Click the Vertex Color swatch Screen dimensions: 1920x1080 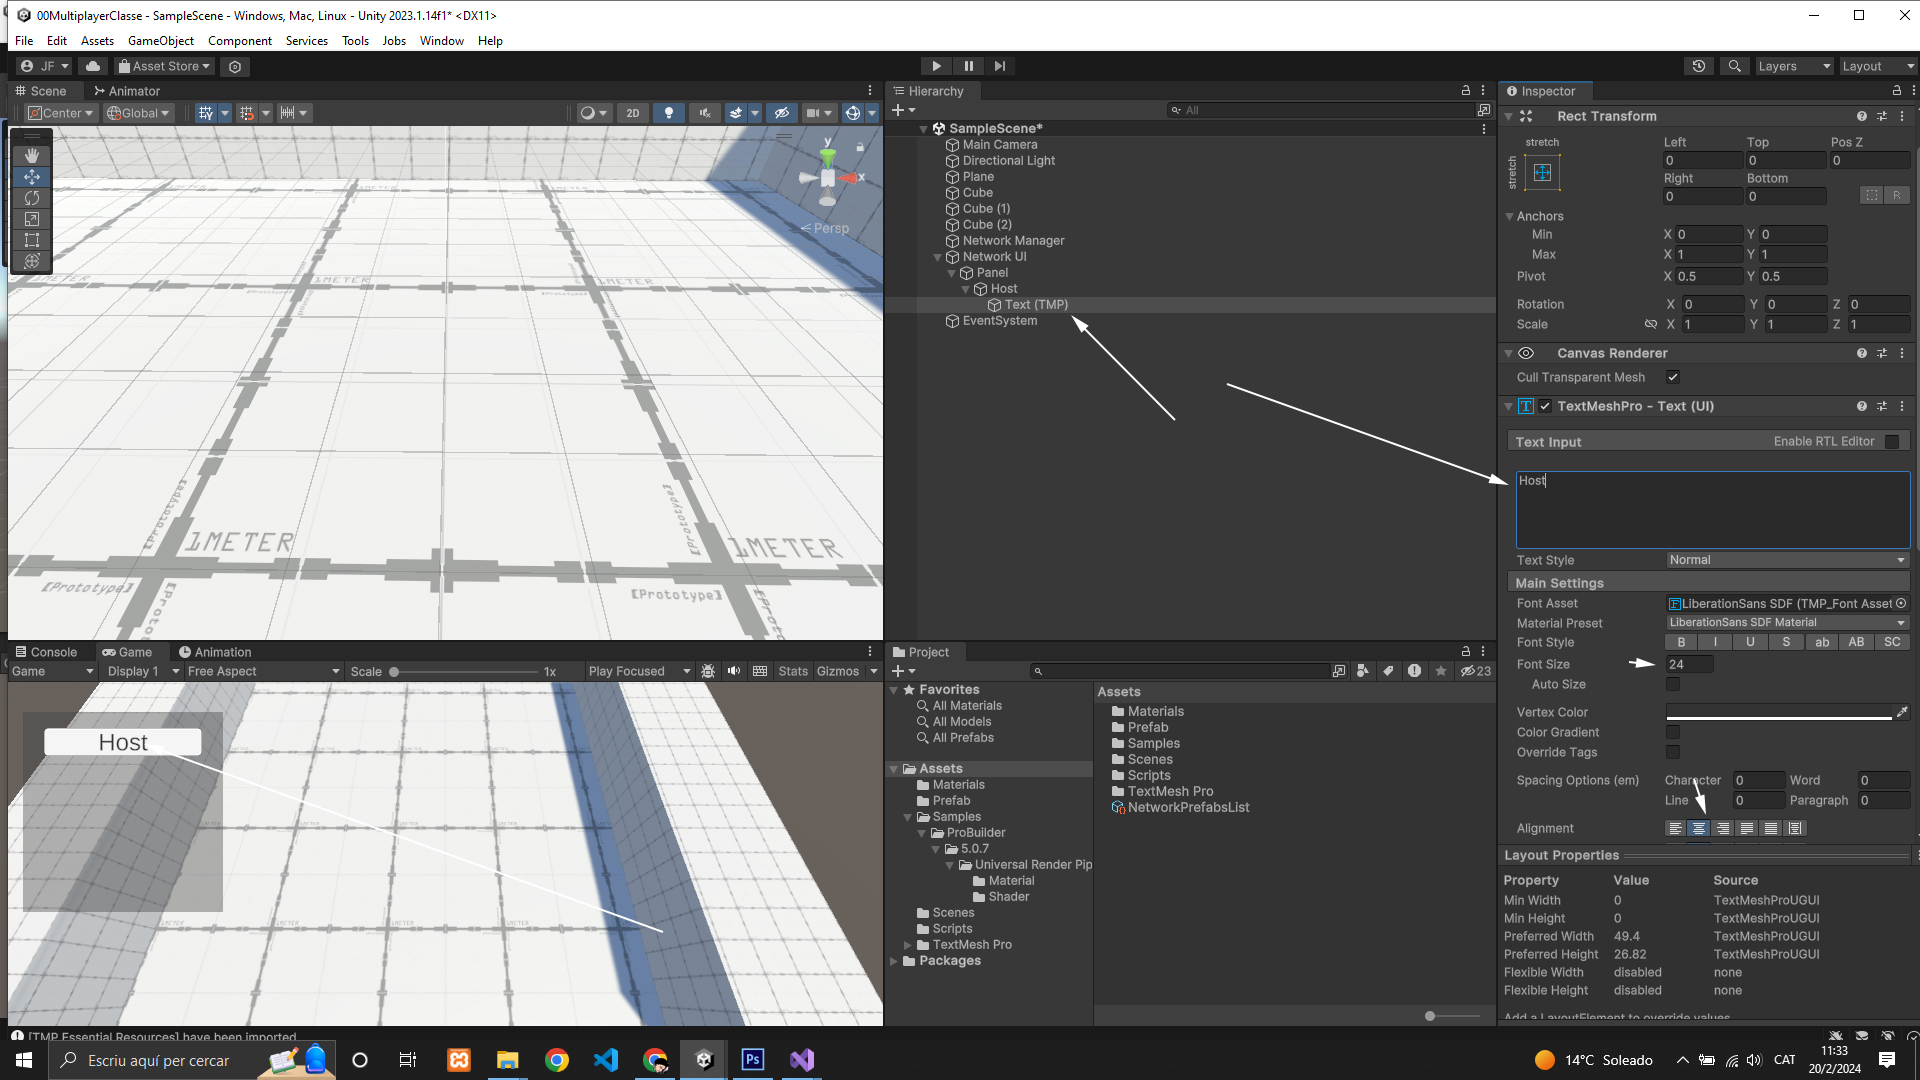tap(1779, 712)
